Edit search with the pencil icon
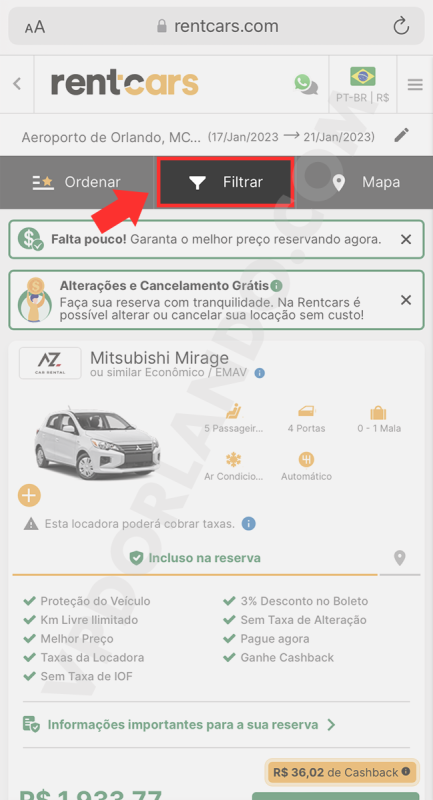This screenshot has height=800, width=433. pyautogui.click(x=402, y=136)
